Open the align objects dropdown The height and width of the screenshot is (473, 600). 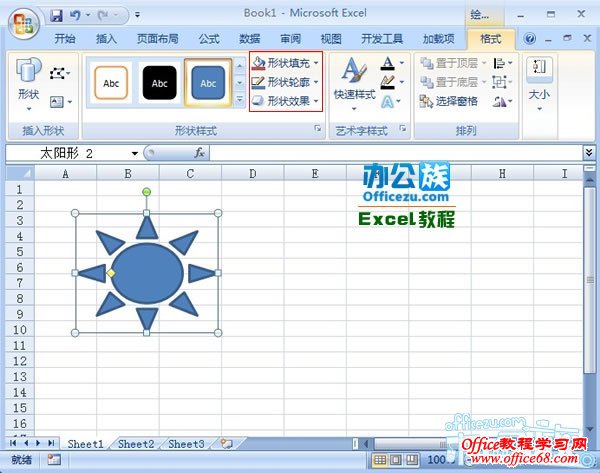point(502,63)
